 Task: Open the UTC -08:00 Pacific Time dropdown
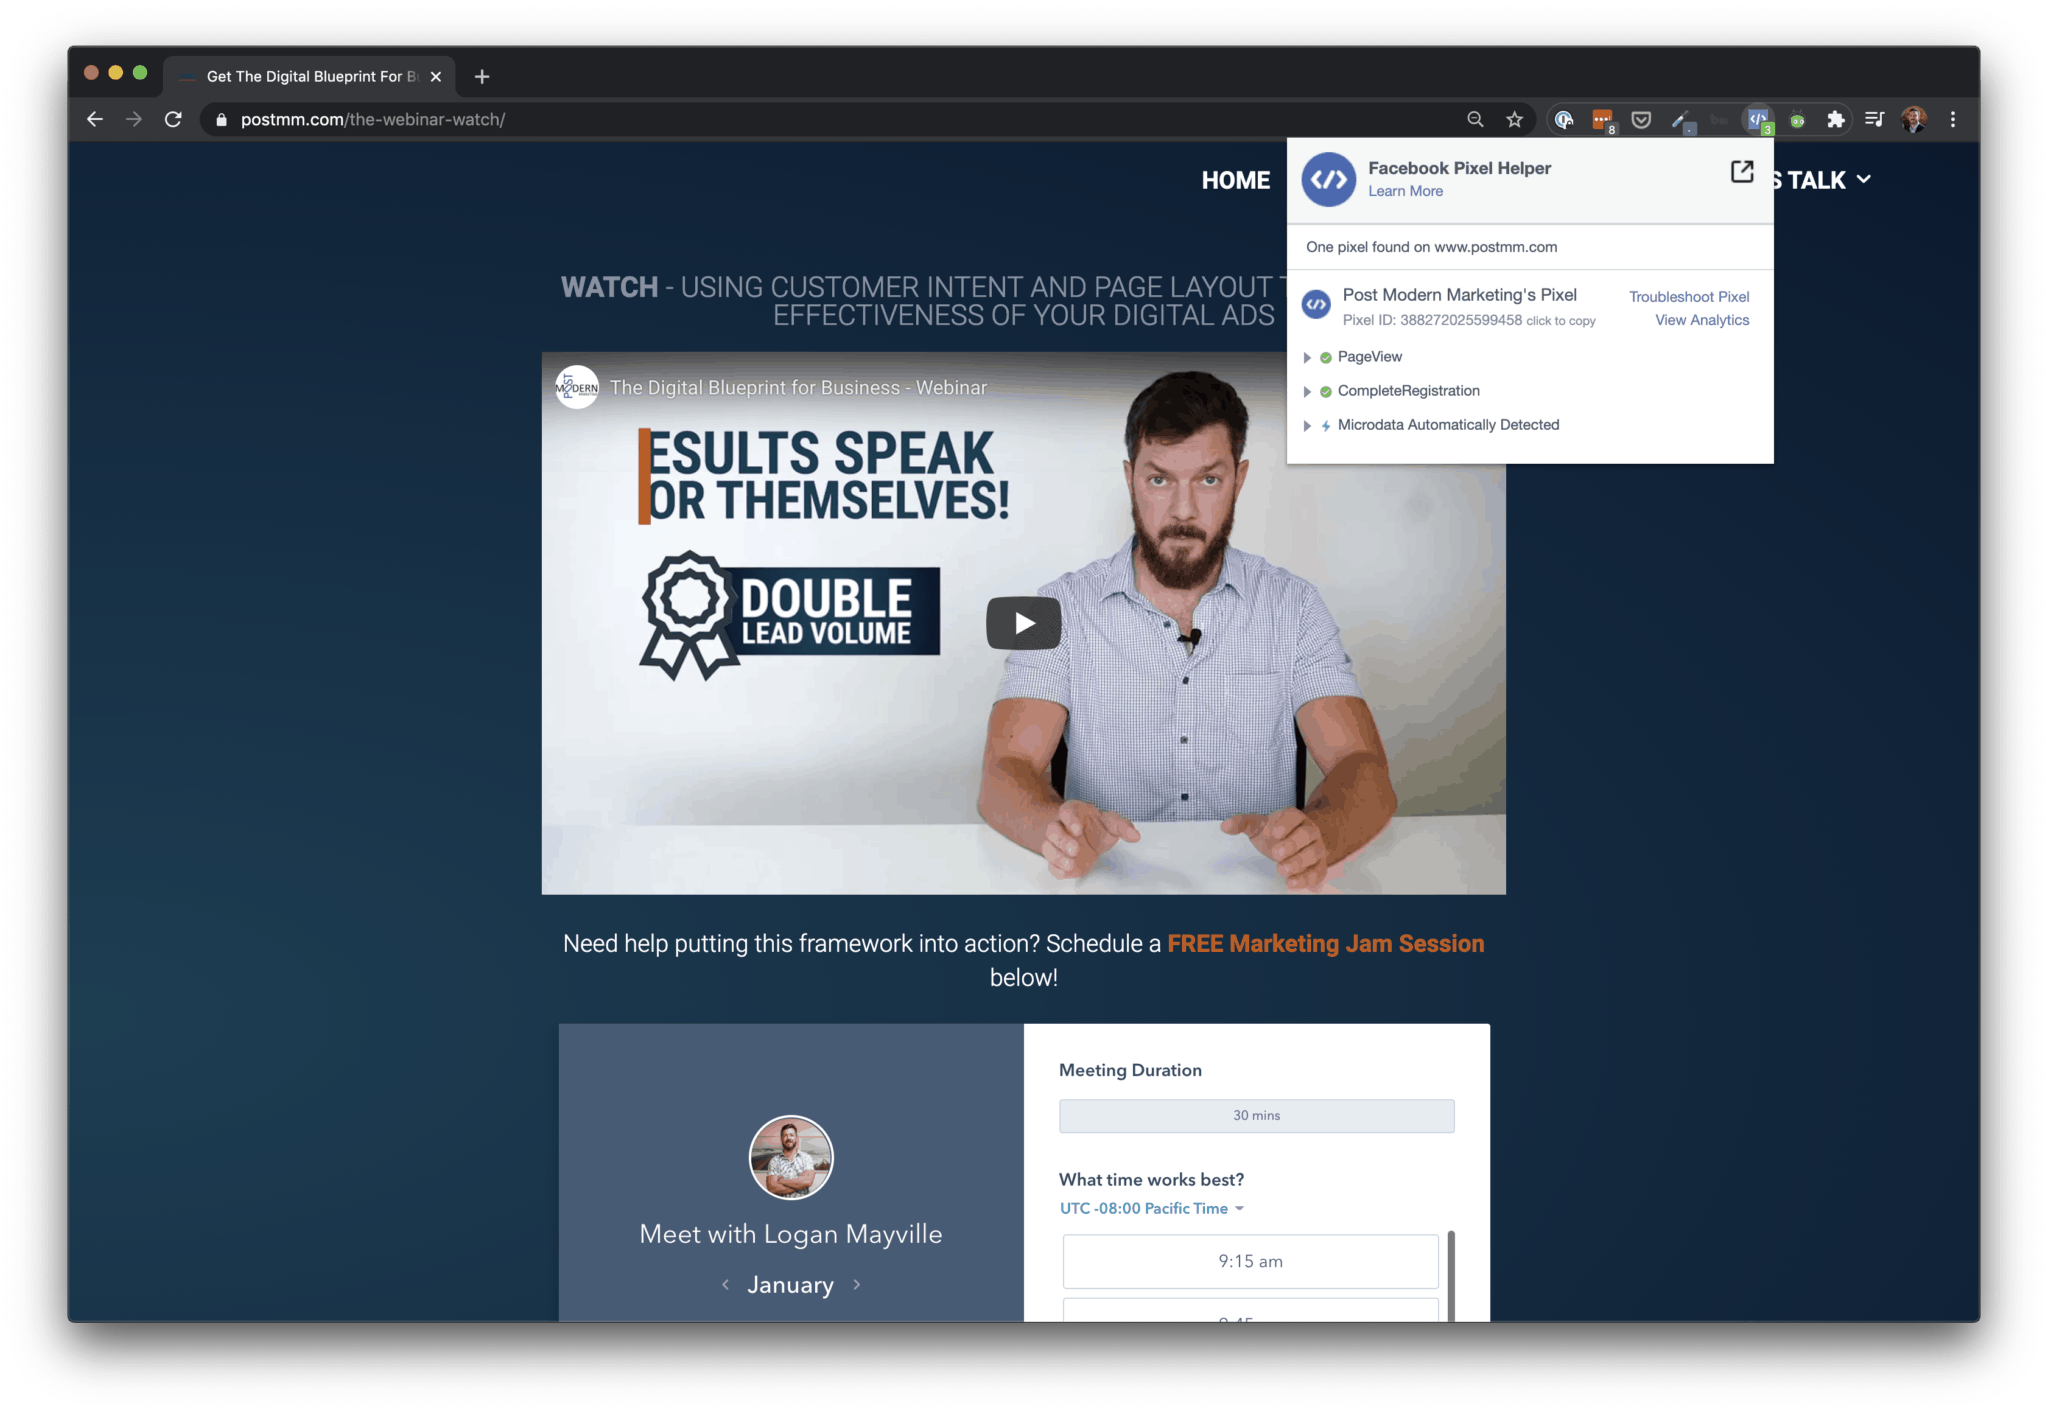point(1151,1208)
